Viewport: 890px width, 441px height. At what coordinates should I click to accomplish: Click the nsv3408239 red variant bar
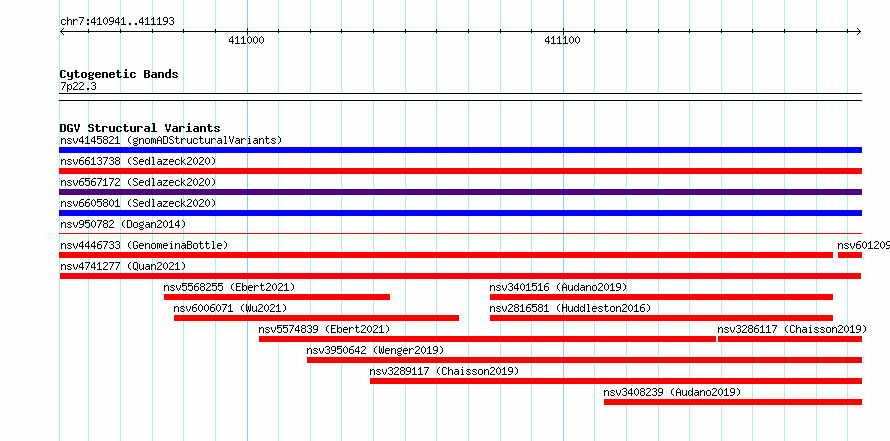point(733,402)
